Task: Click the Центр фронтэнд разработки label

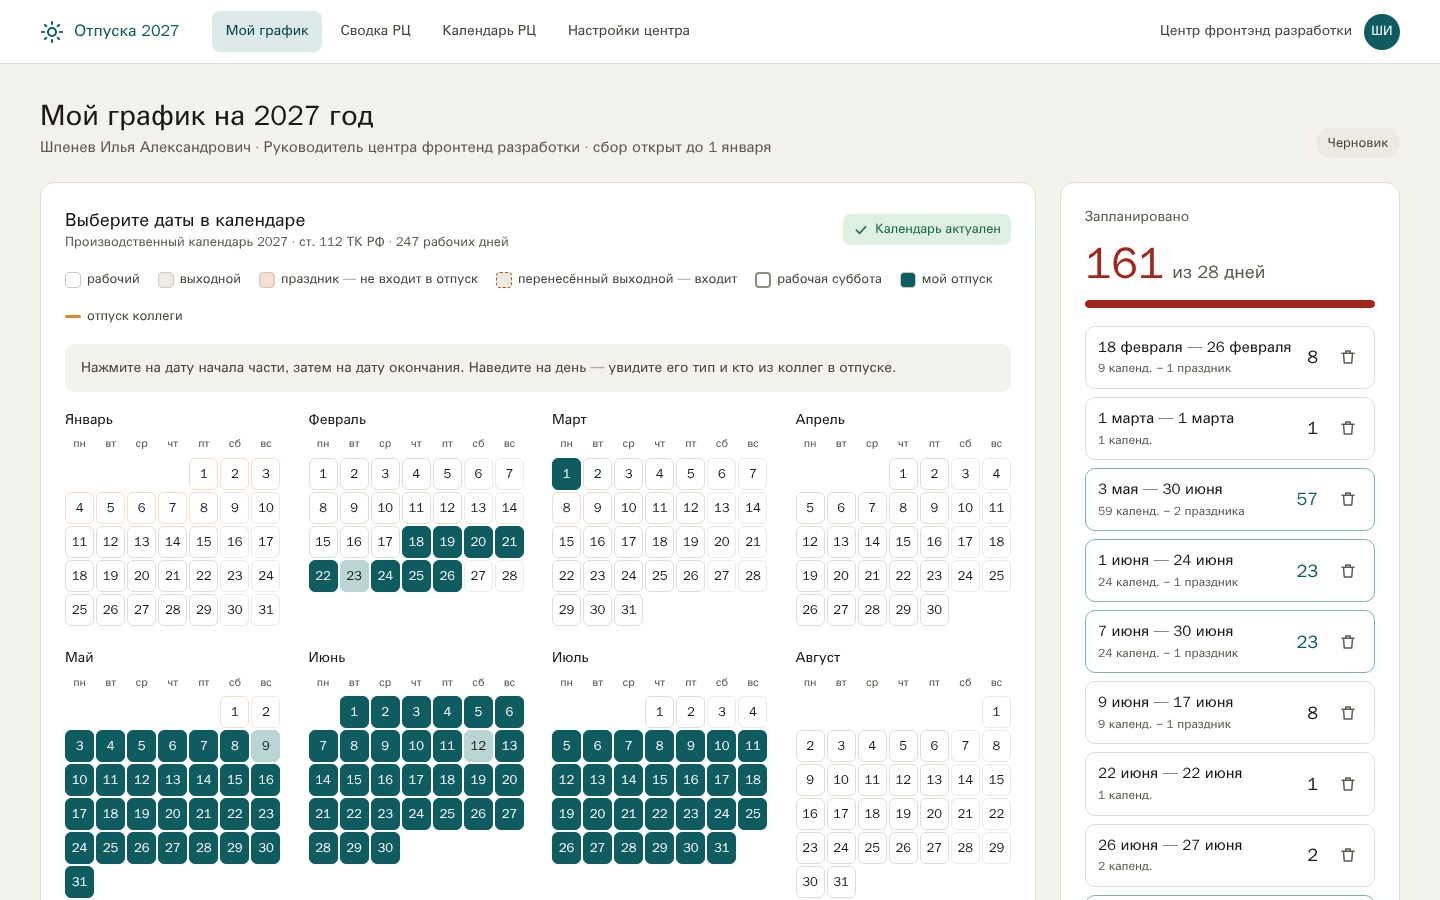Action: pos(1256,31)
